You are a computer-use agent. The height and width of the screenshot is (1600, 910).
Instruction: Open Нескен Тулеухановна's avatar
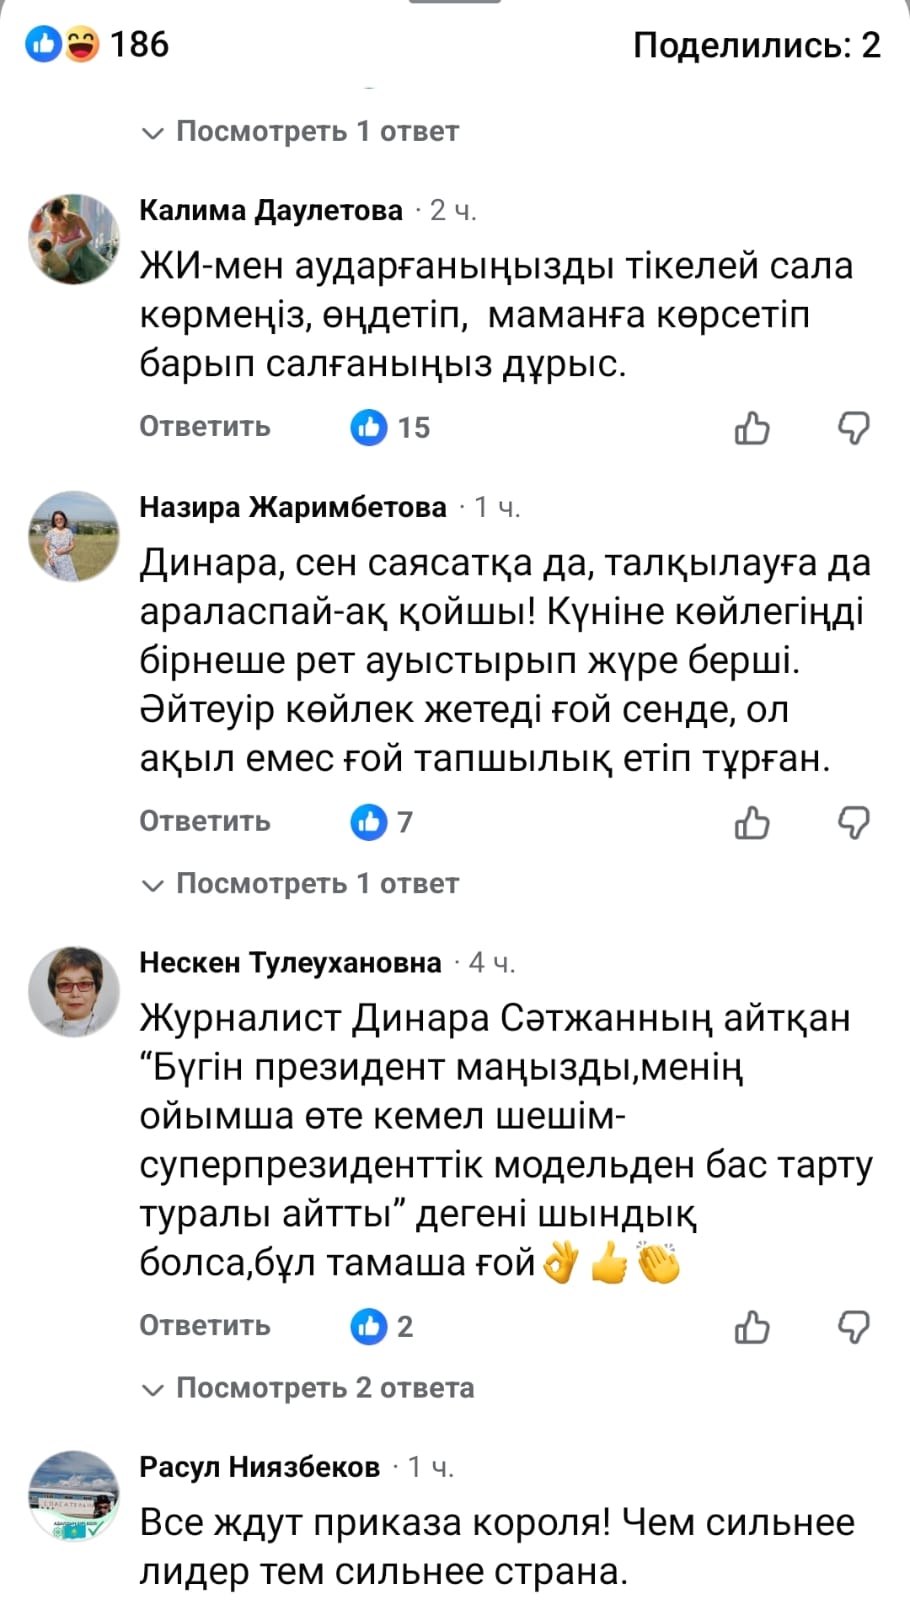73,991
